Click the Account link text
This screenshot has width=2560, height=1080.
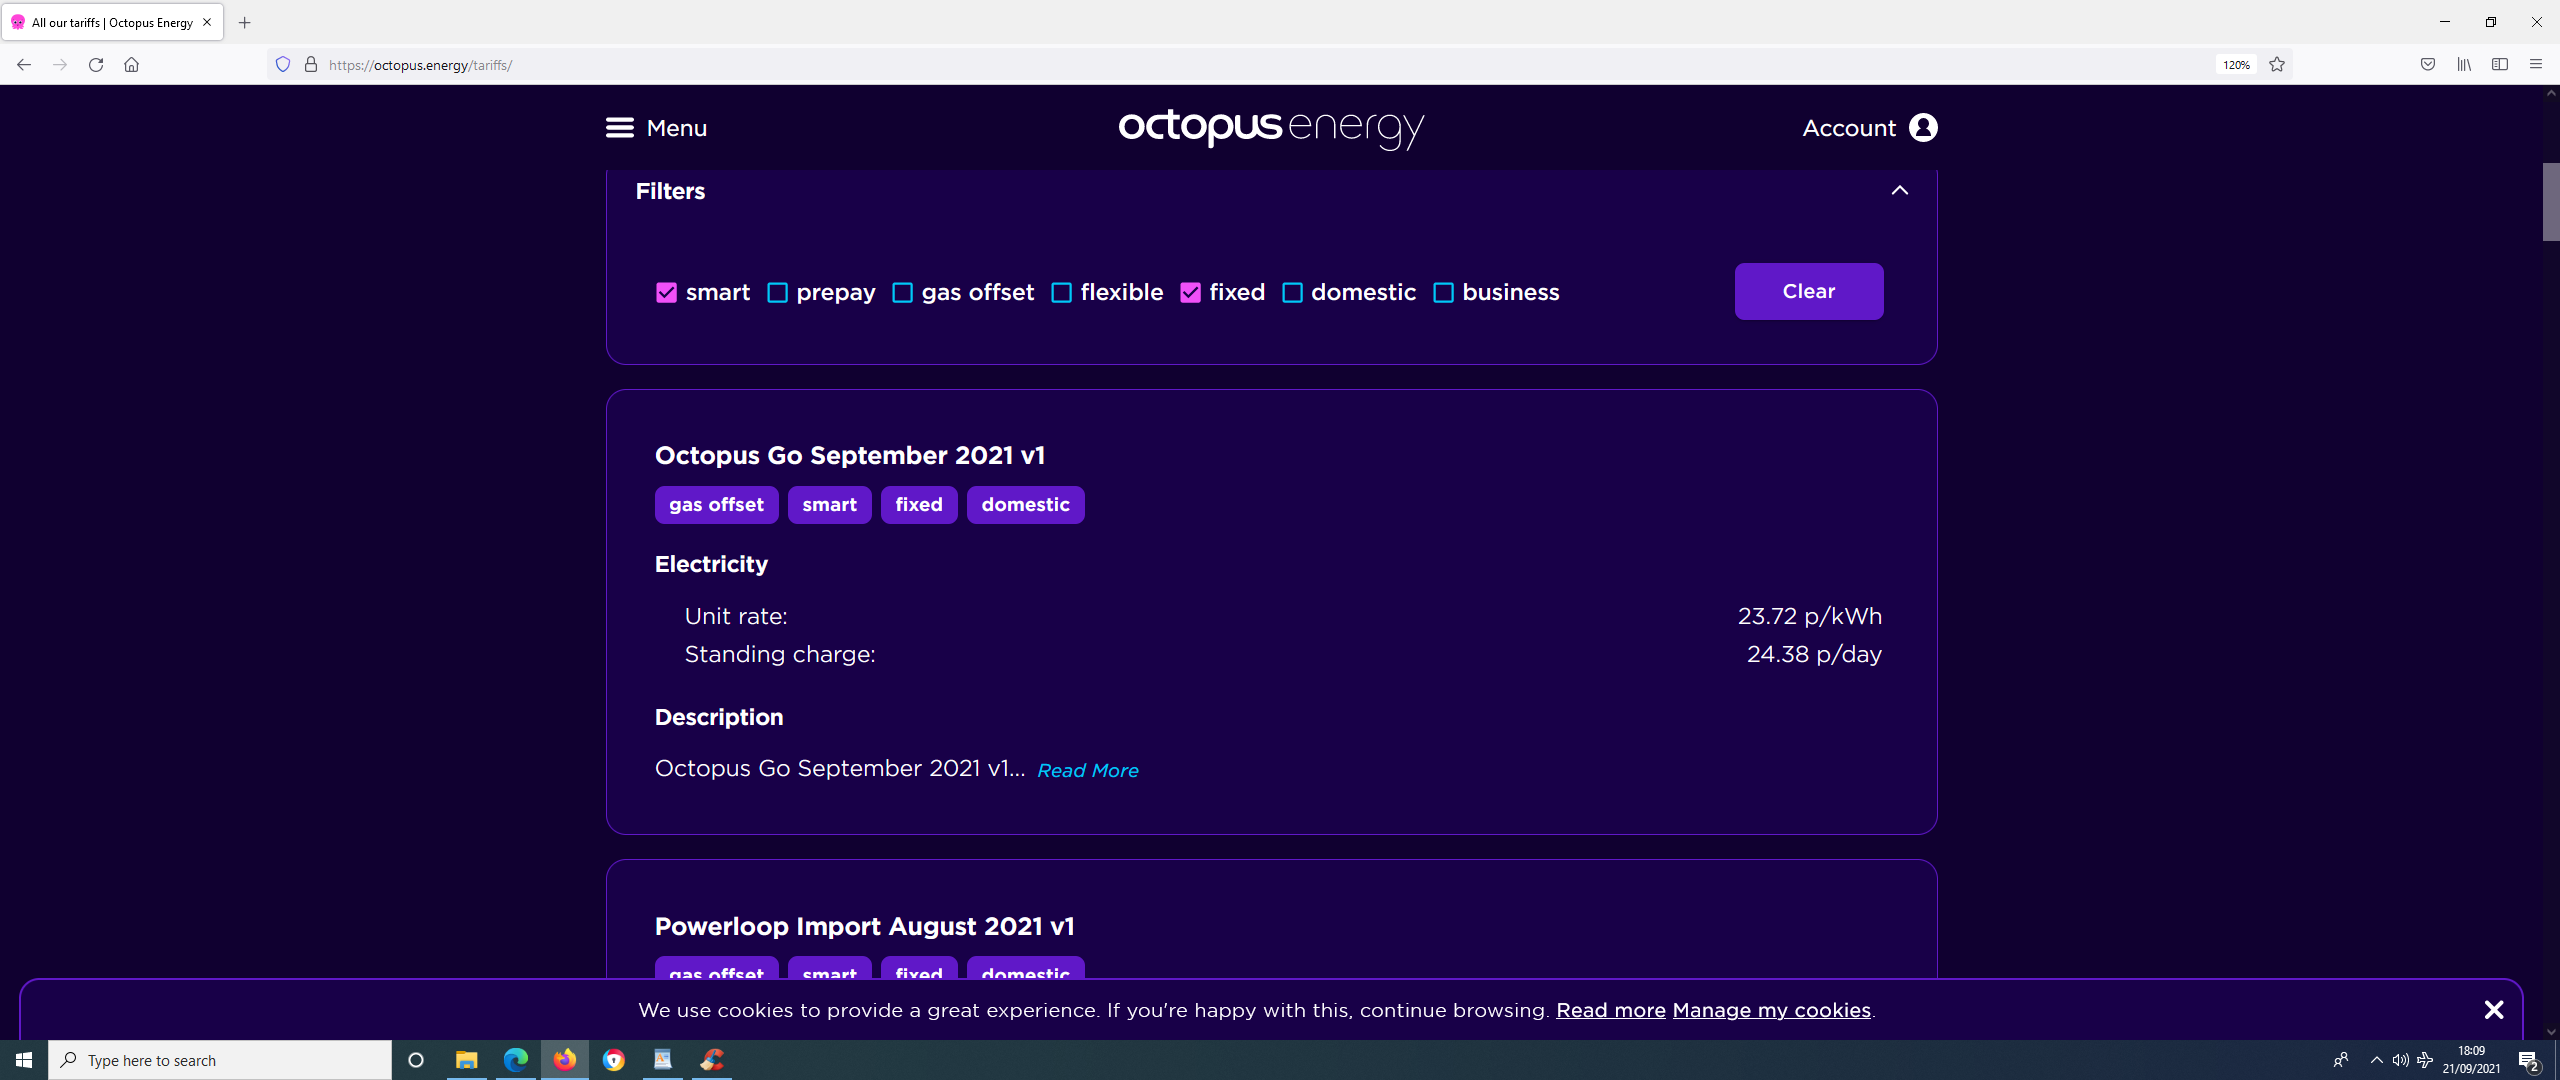(1848, 128)
